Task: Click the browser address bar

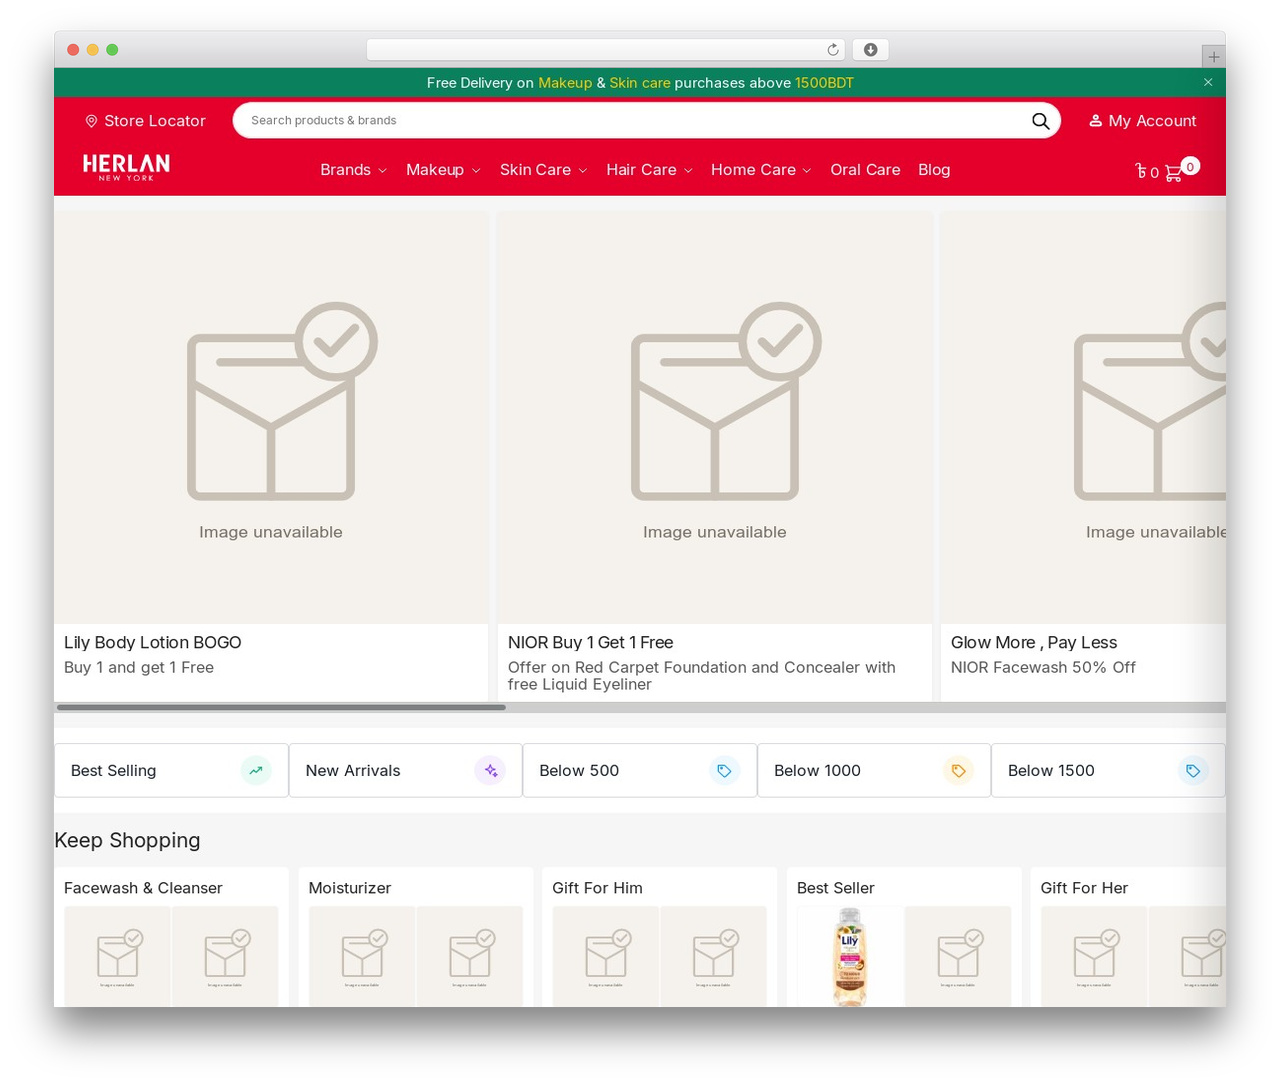Action: point(606,50)
